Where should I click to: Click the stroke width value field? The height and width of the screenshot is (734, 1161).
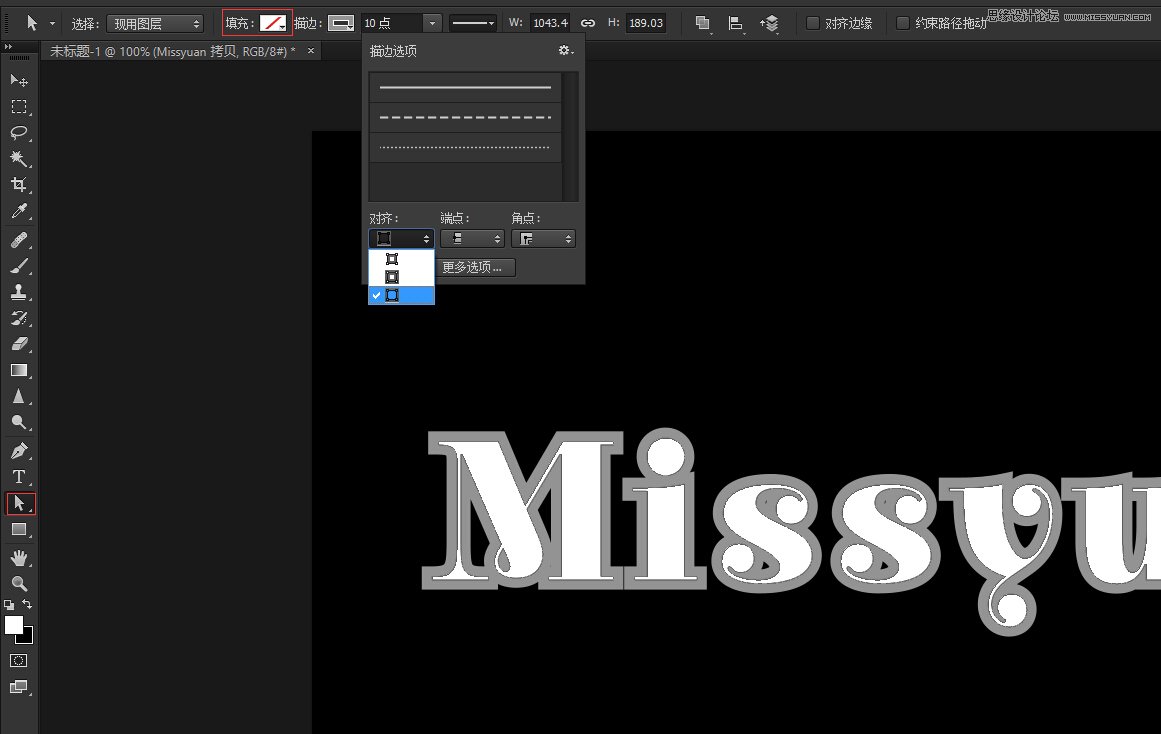(392, 24)
